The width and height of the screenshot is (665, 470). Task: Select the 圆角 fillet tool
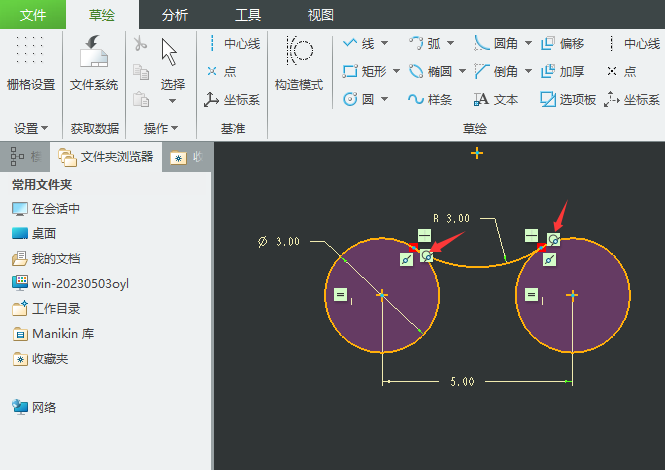tap(496, 43)
